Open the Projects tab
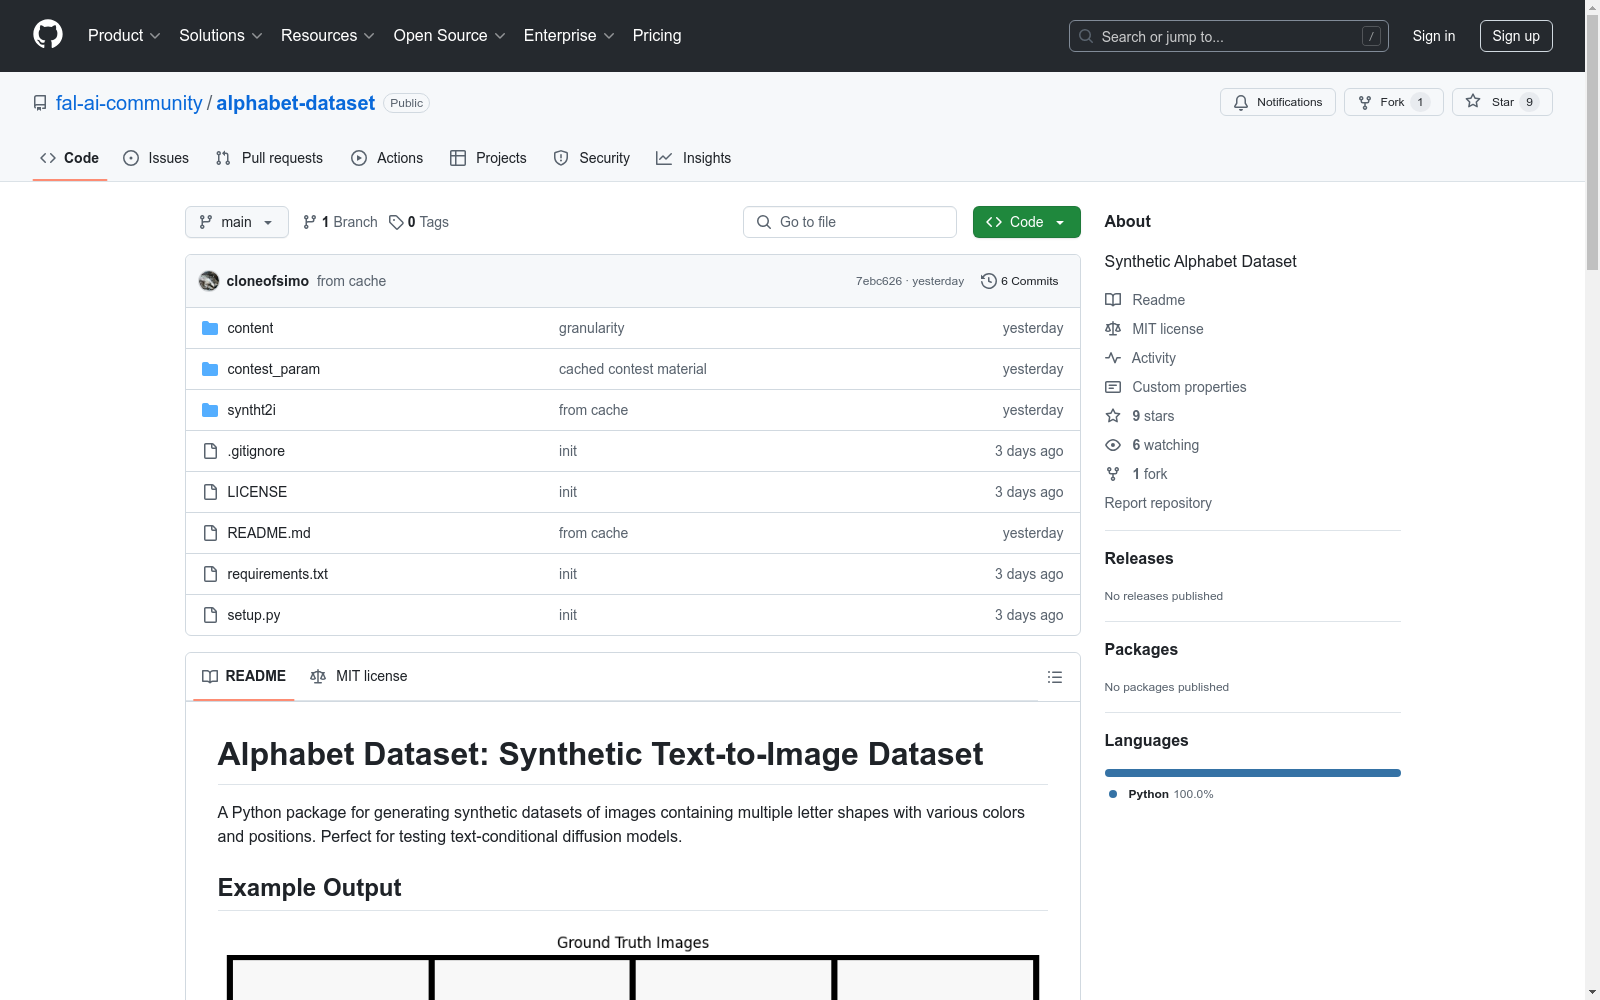 tap(488, 158)
